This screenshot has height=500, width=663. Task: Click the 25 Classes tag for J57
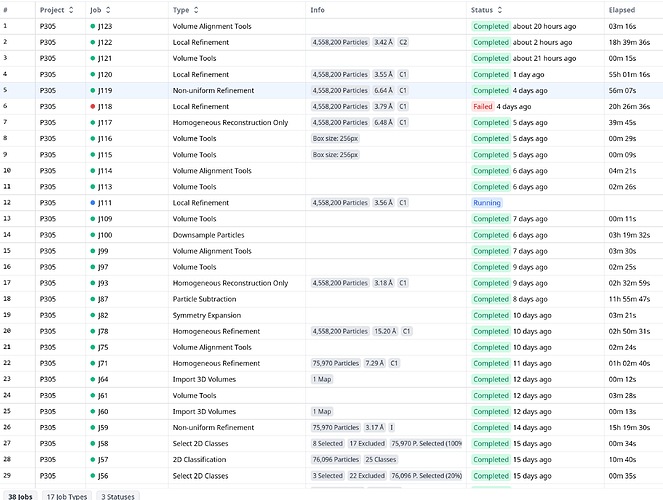381,460
